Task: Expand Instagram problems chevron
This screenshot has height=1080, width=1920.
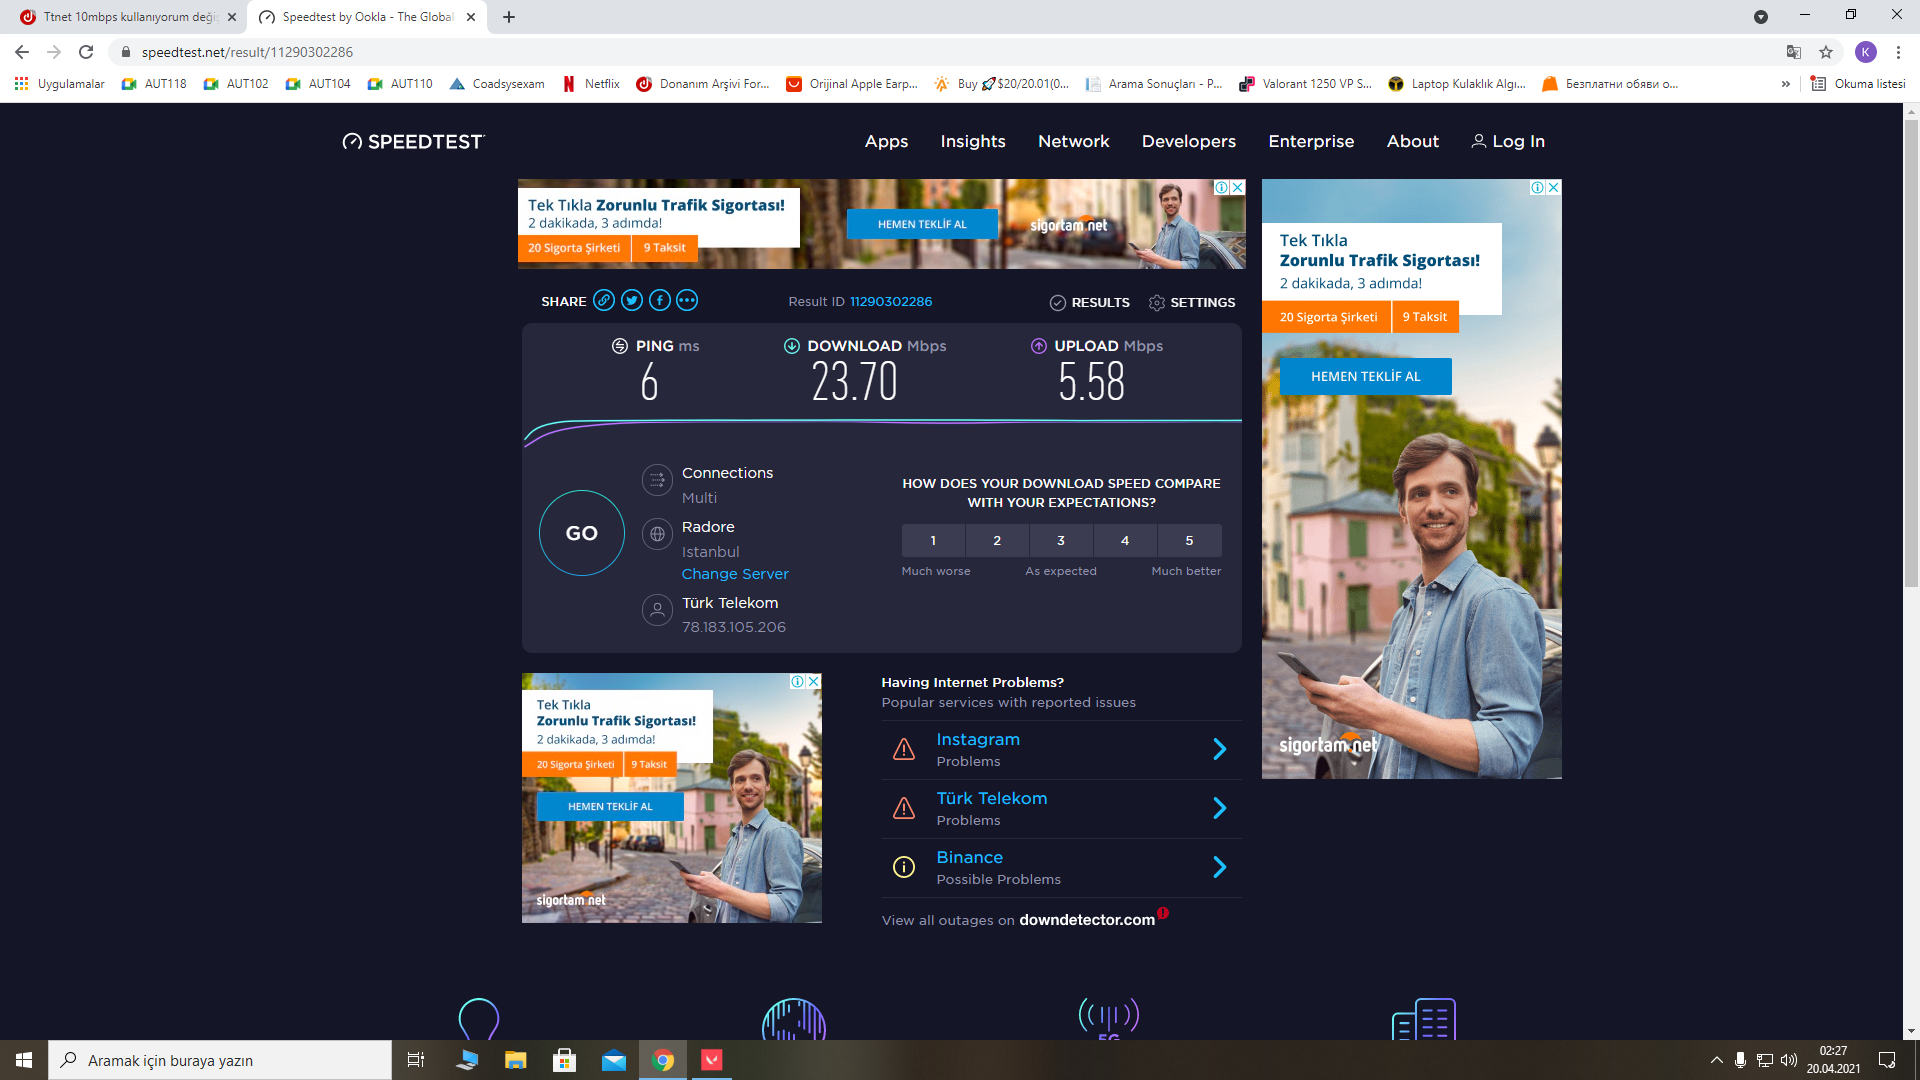Action: [1219, 749]
